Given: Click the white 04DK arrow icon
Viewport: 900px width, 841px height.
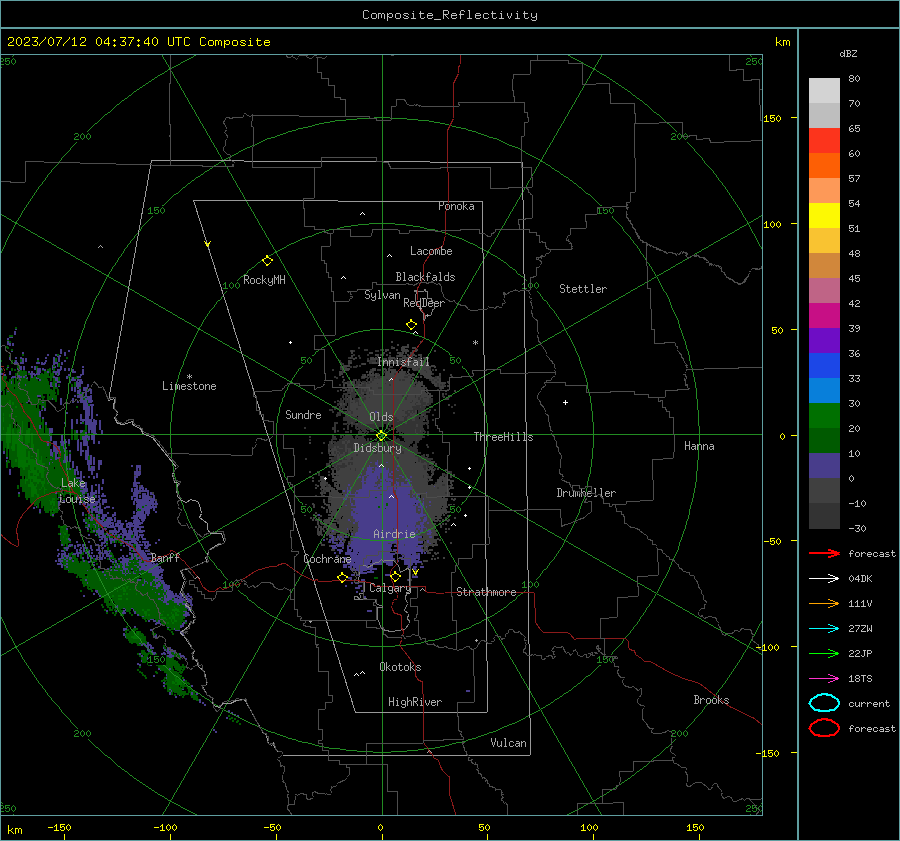Looking at the screenshot, I should click(x=824, y=579).
